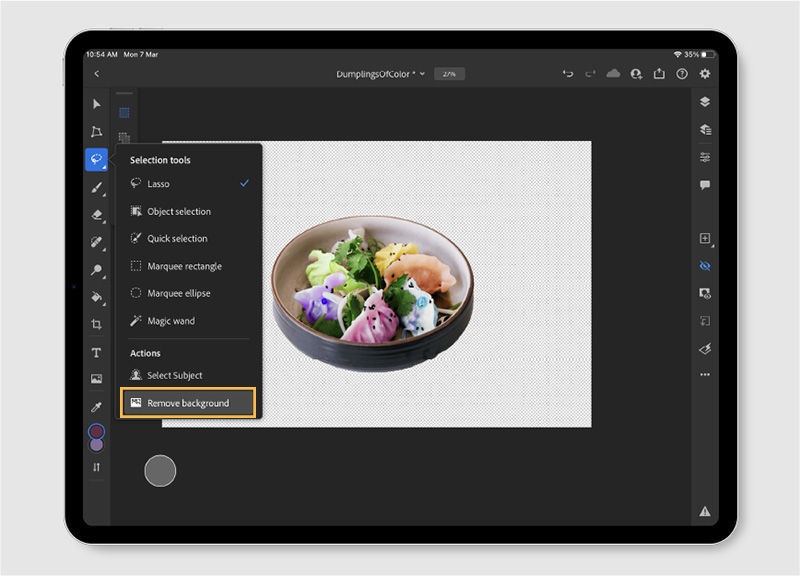Open the foreground color swatch
The image size is (800, 576).
coord(96,432)
